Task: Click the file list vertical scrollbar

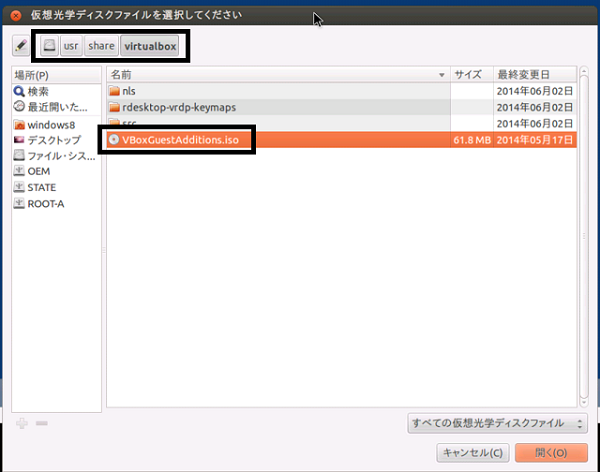Action: (584, 237)
